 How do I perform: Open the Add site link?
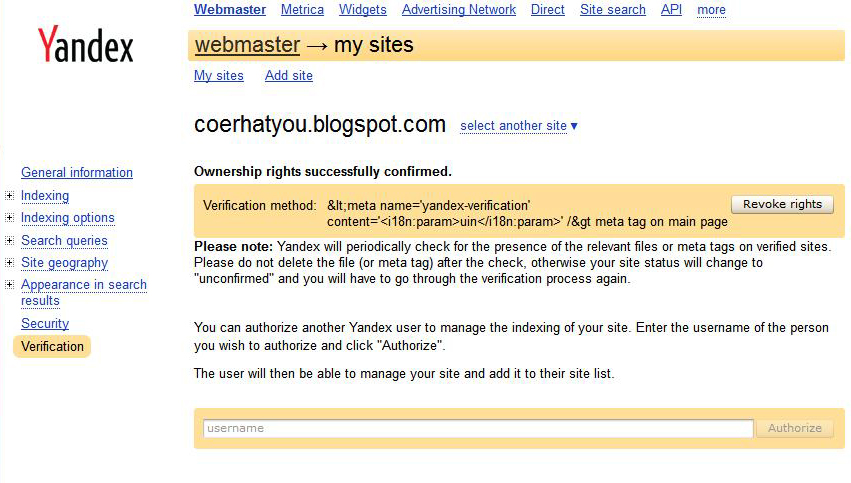288,76
